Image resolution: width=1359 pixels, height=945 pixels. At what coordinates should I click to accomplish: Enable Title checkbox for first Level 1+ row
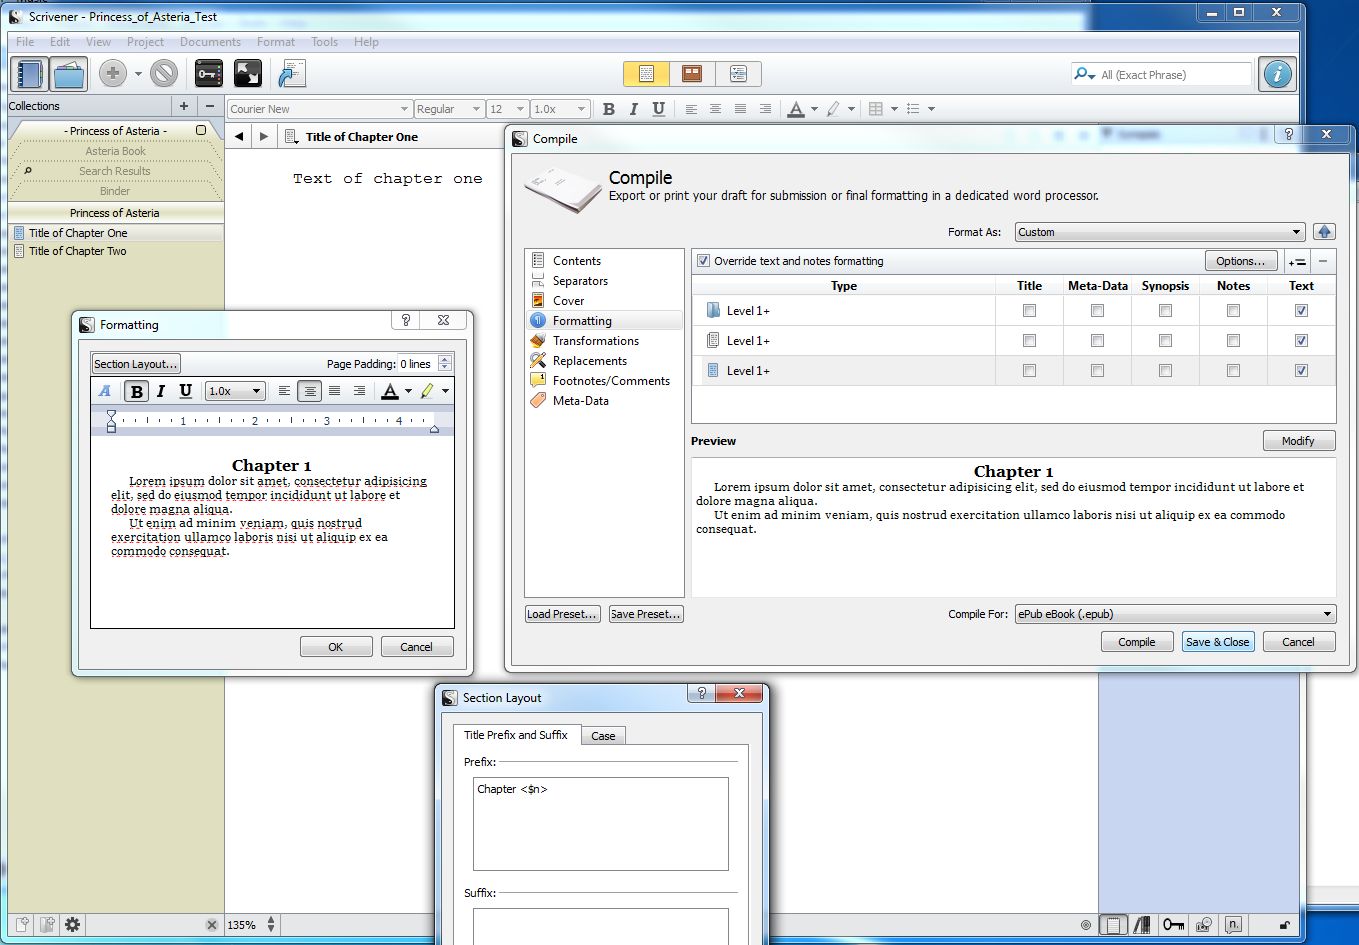(1029, 311)
